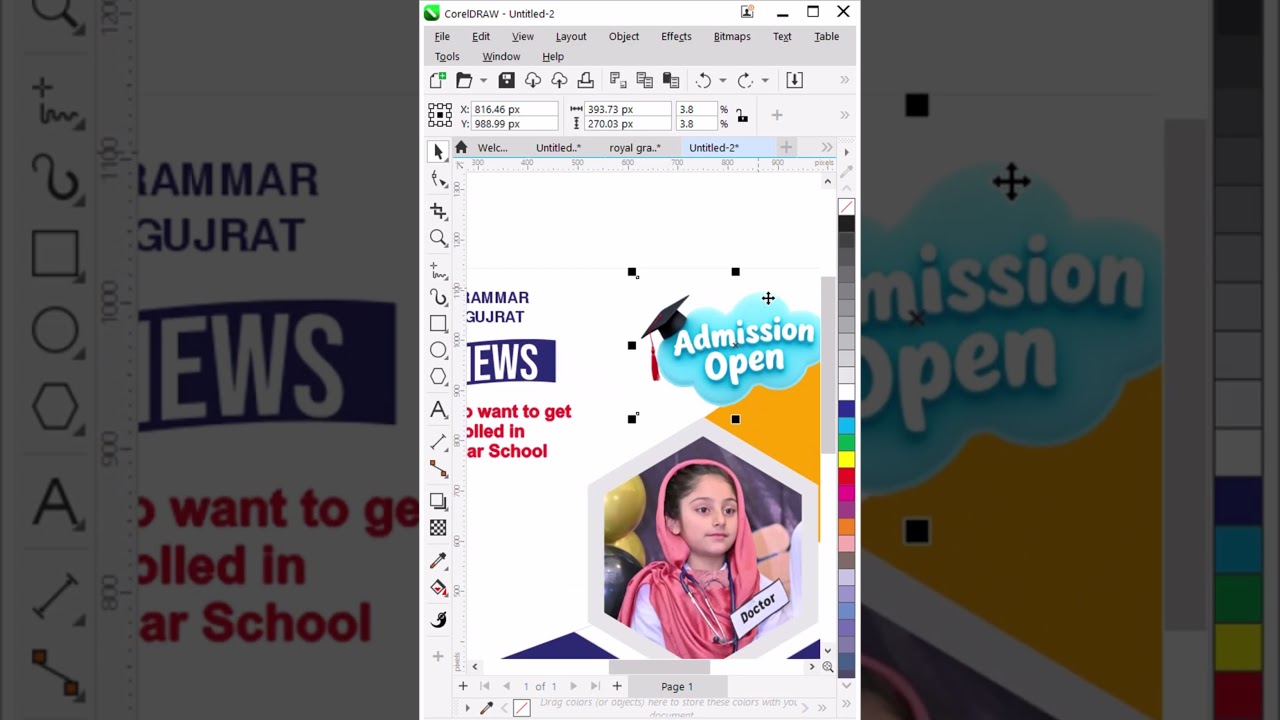Screen dimensions: 1280x720
Task: Expand the Open dropdown arrow
Action: pos(483,80)
